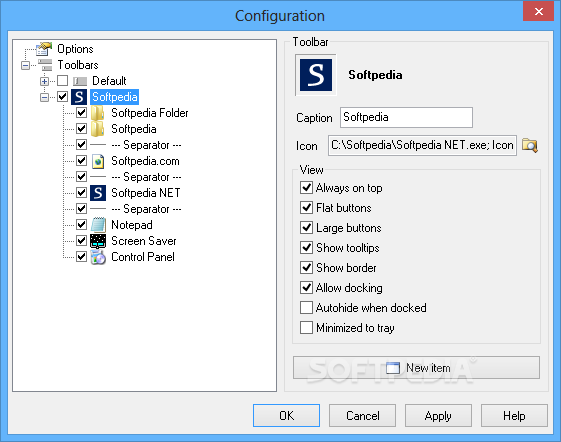Toggle the Flat buttons checkbox
The width and height of the screenshot is (561, 442).
(306, 207)
